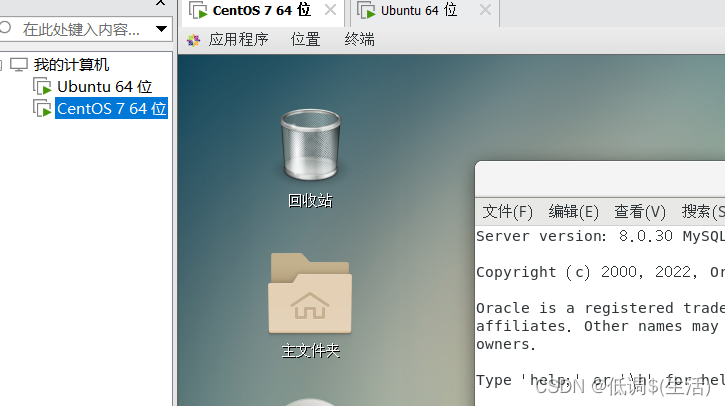The height and width of the screenshot is (406, 725).
Task: Switch to the Ubuntu 64 位 tab
Action: click(x=419, y=10)
